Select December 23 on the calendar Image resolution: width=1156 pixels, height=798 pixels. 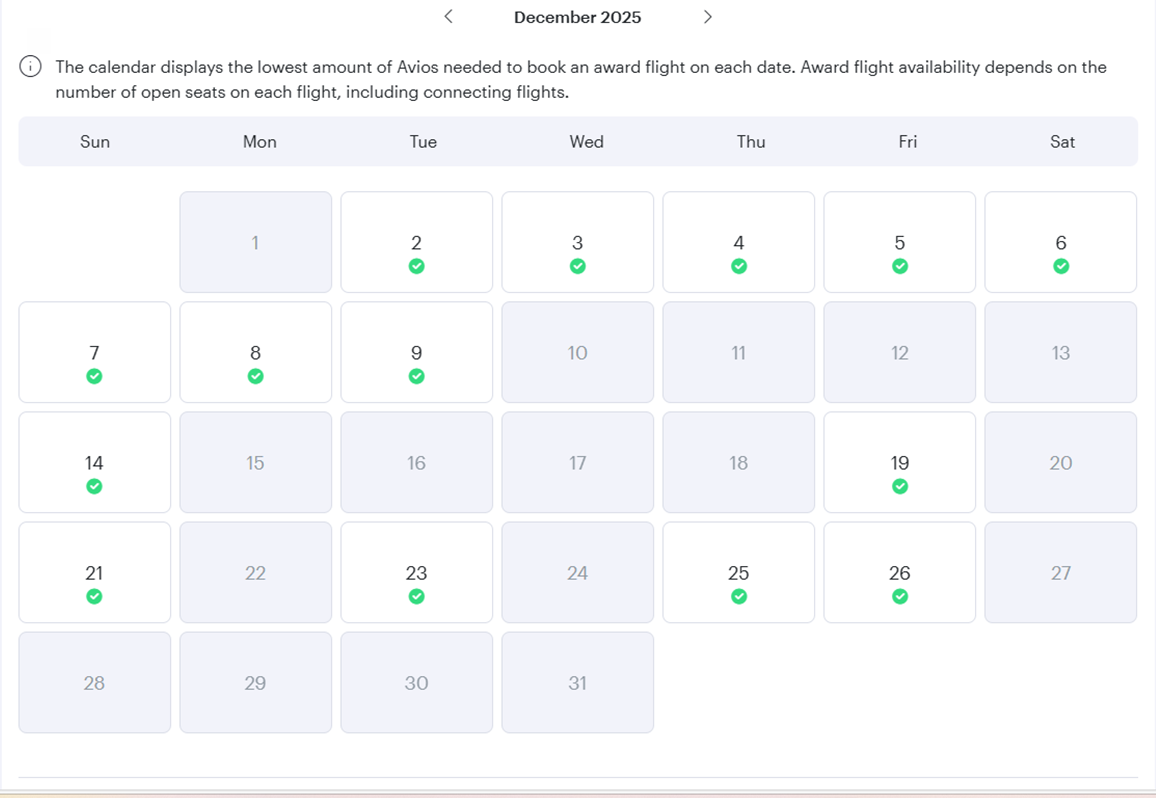(416, 572)
